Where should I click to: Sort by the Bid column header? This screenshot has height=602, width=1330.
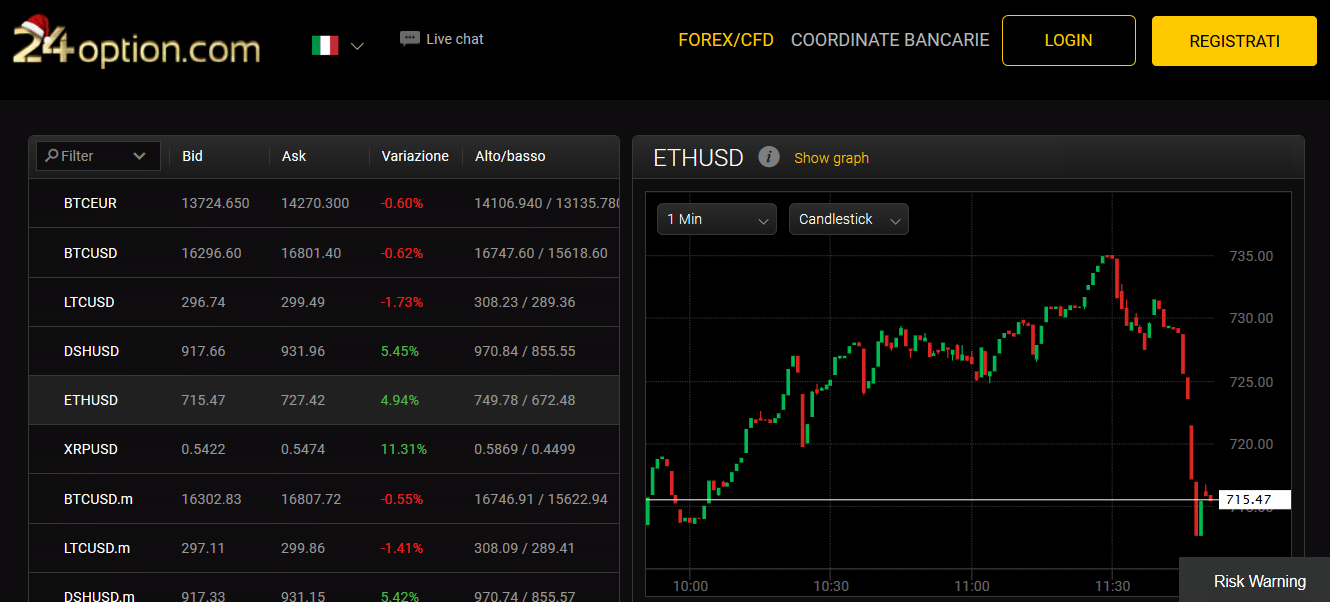(x=192, y=156)
